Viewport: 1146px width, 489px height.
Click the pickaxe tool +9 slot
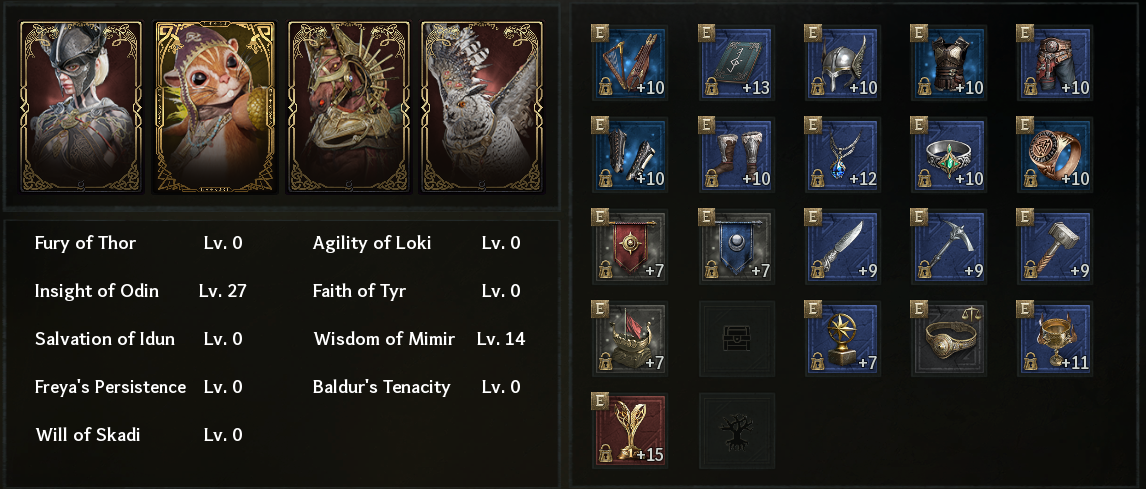[x=949, y=246]
